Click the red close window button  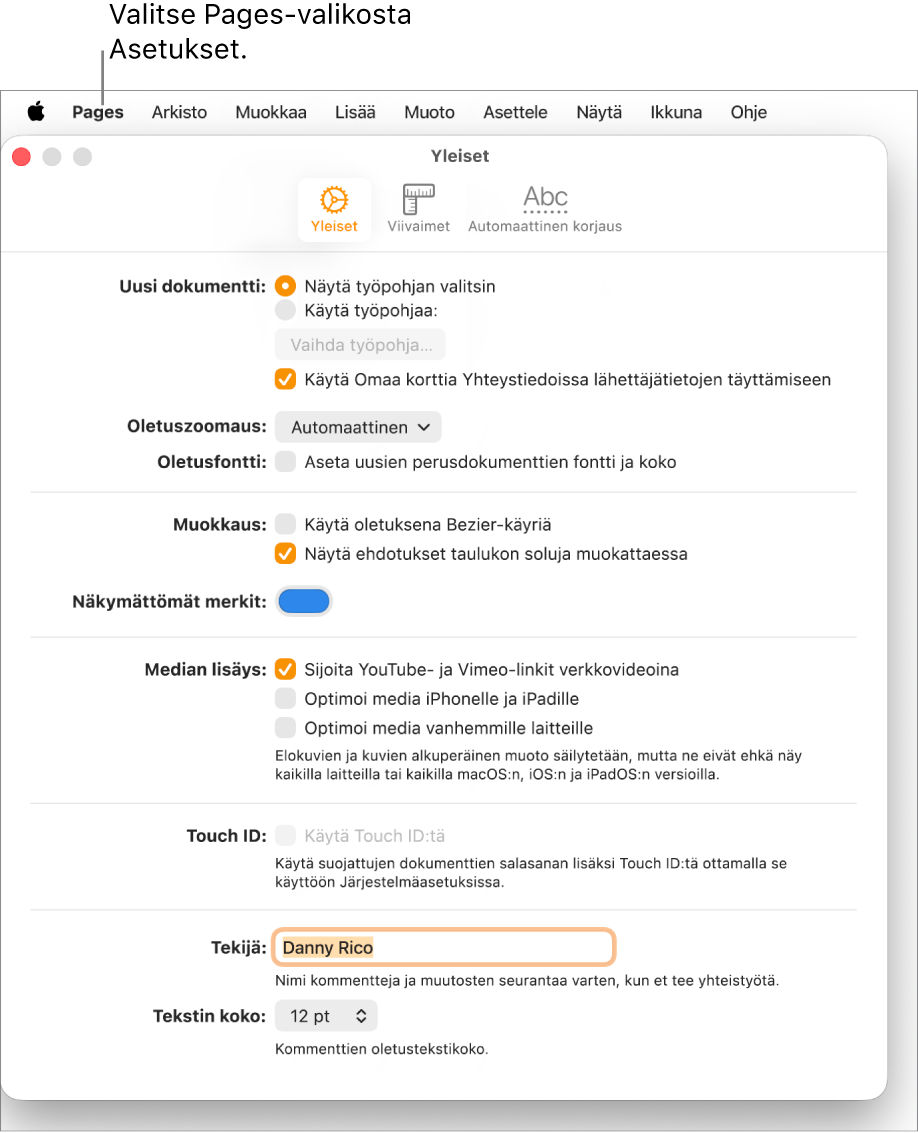click(22, 157)
